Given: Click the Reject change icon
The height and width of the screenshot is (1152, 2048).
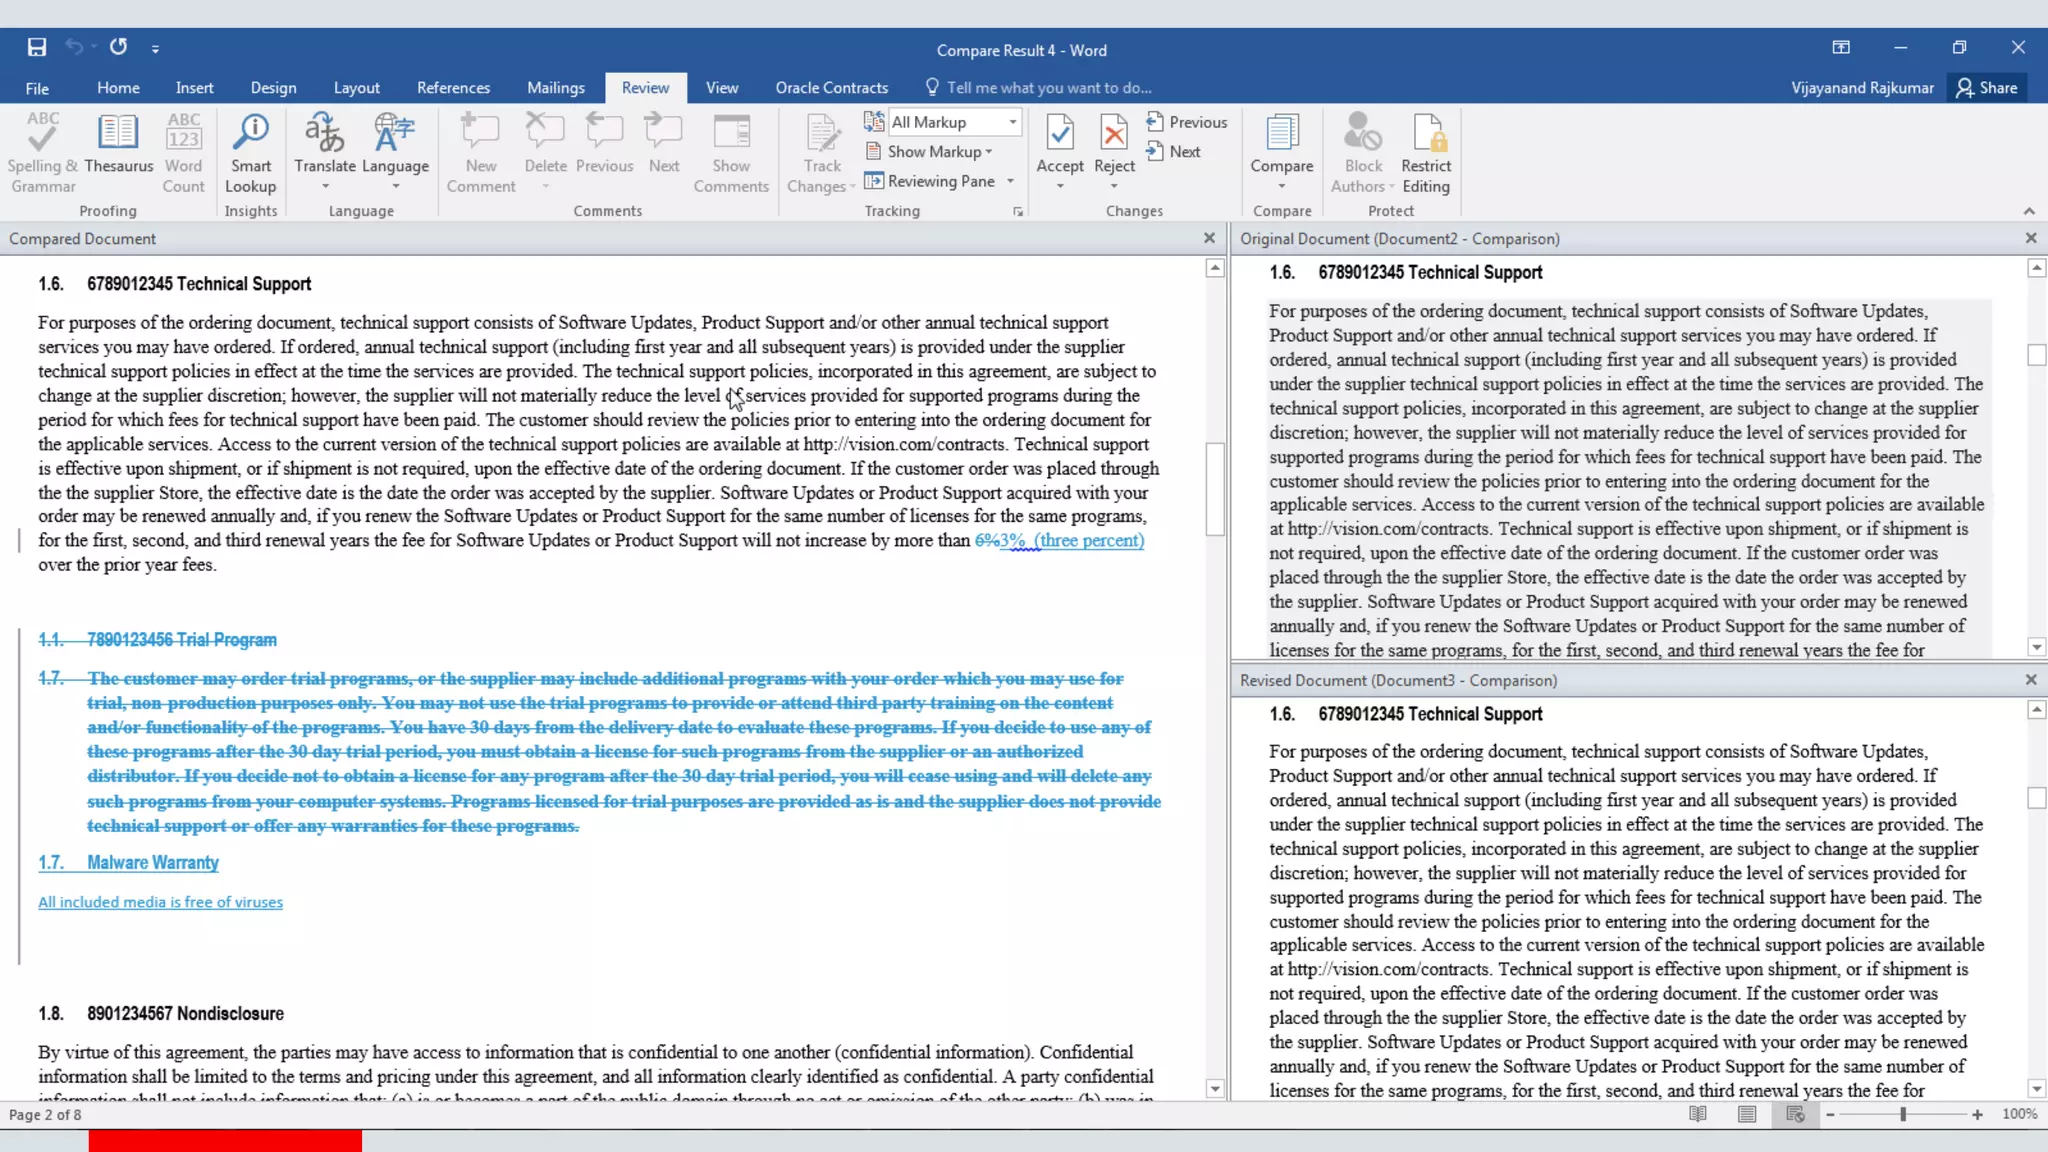Looking at the screenshot, I should [1114, 134].
